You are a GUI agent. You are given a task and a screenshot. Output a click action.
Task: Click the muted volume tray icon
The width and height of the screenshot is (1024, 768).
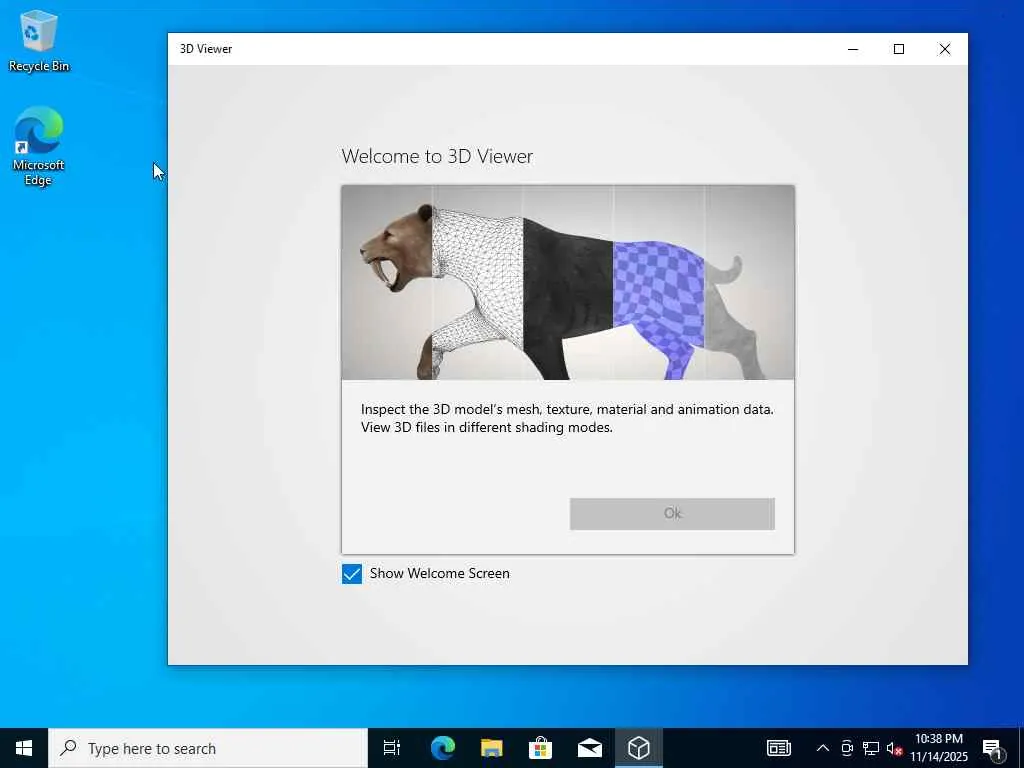pos(894,748)
